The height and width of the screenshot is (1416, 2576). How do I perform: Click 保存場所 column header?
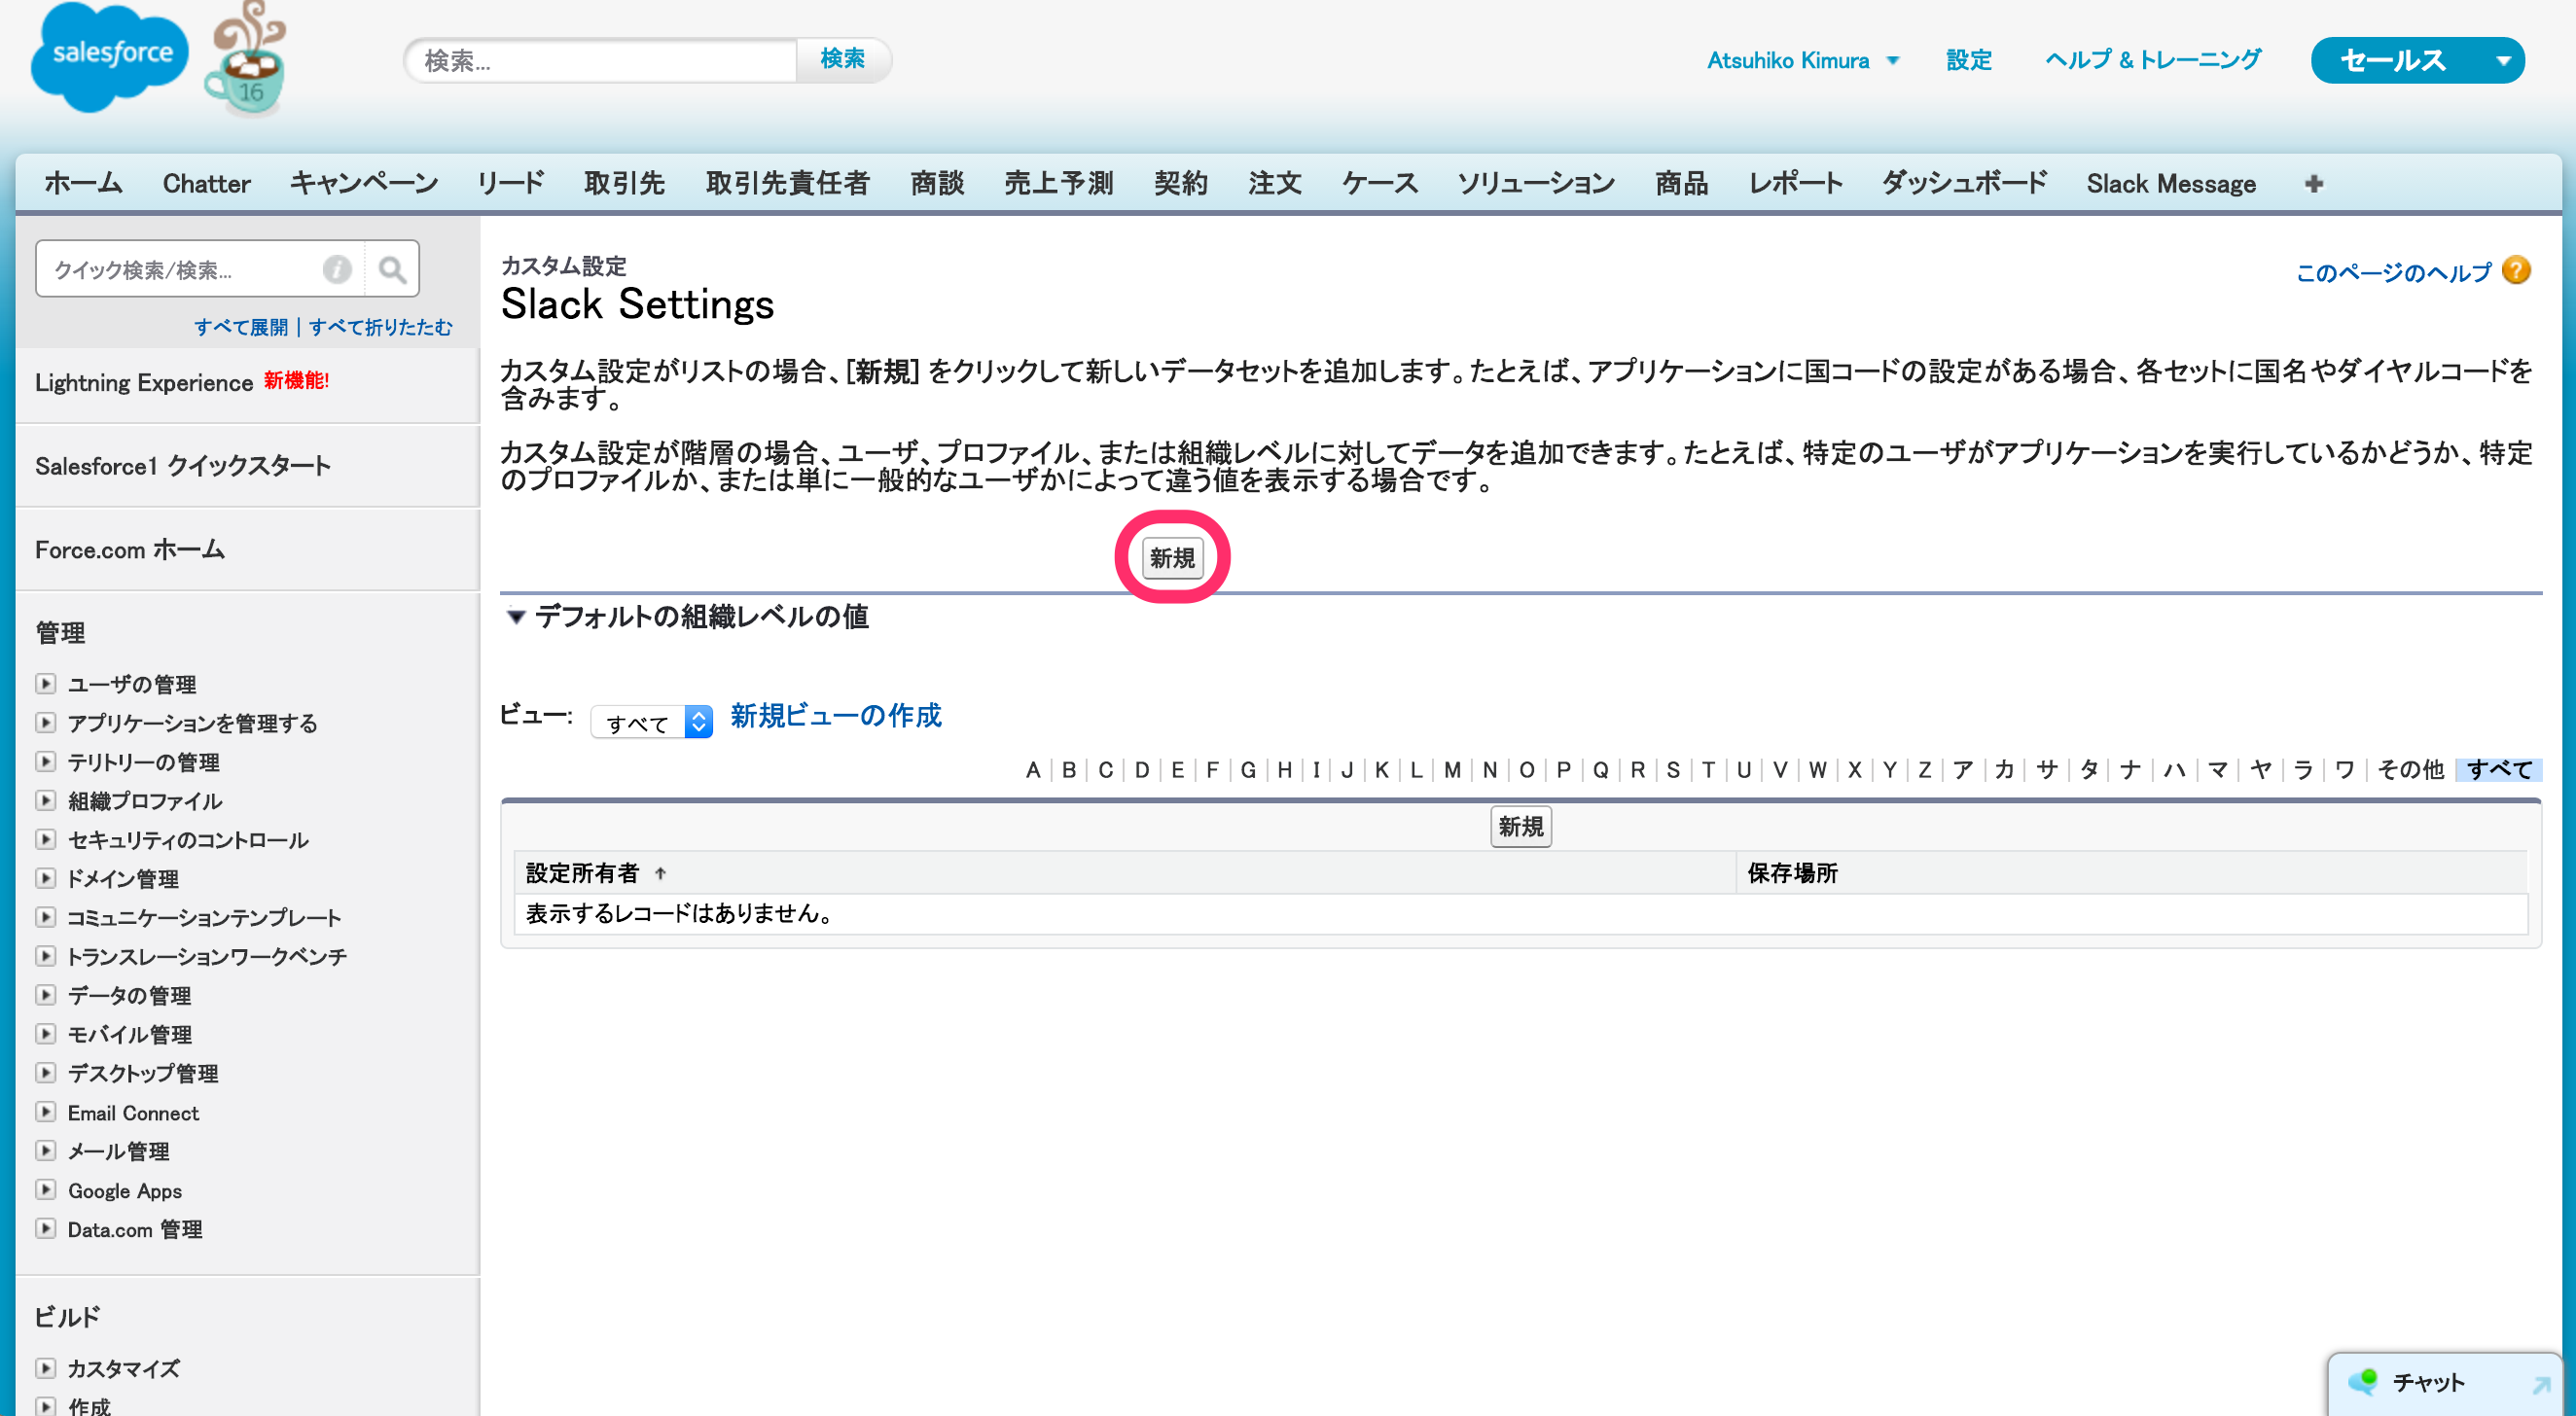point(1792,874)
